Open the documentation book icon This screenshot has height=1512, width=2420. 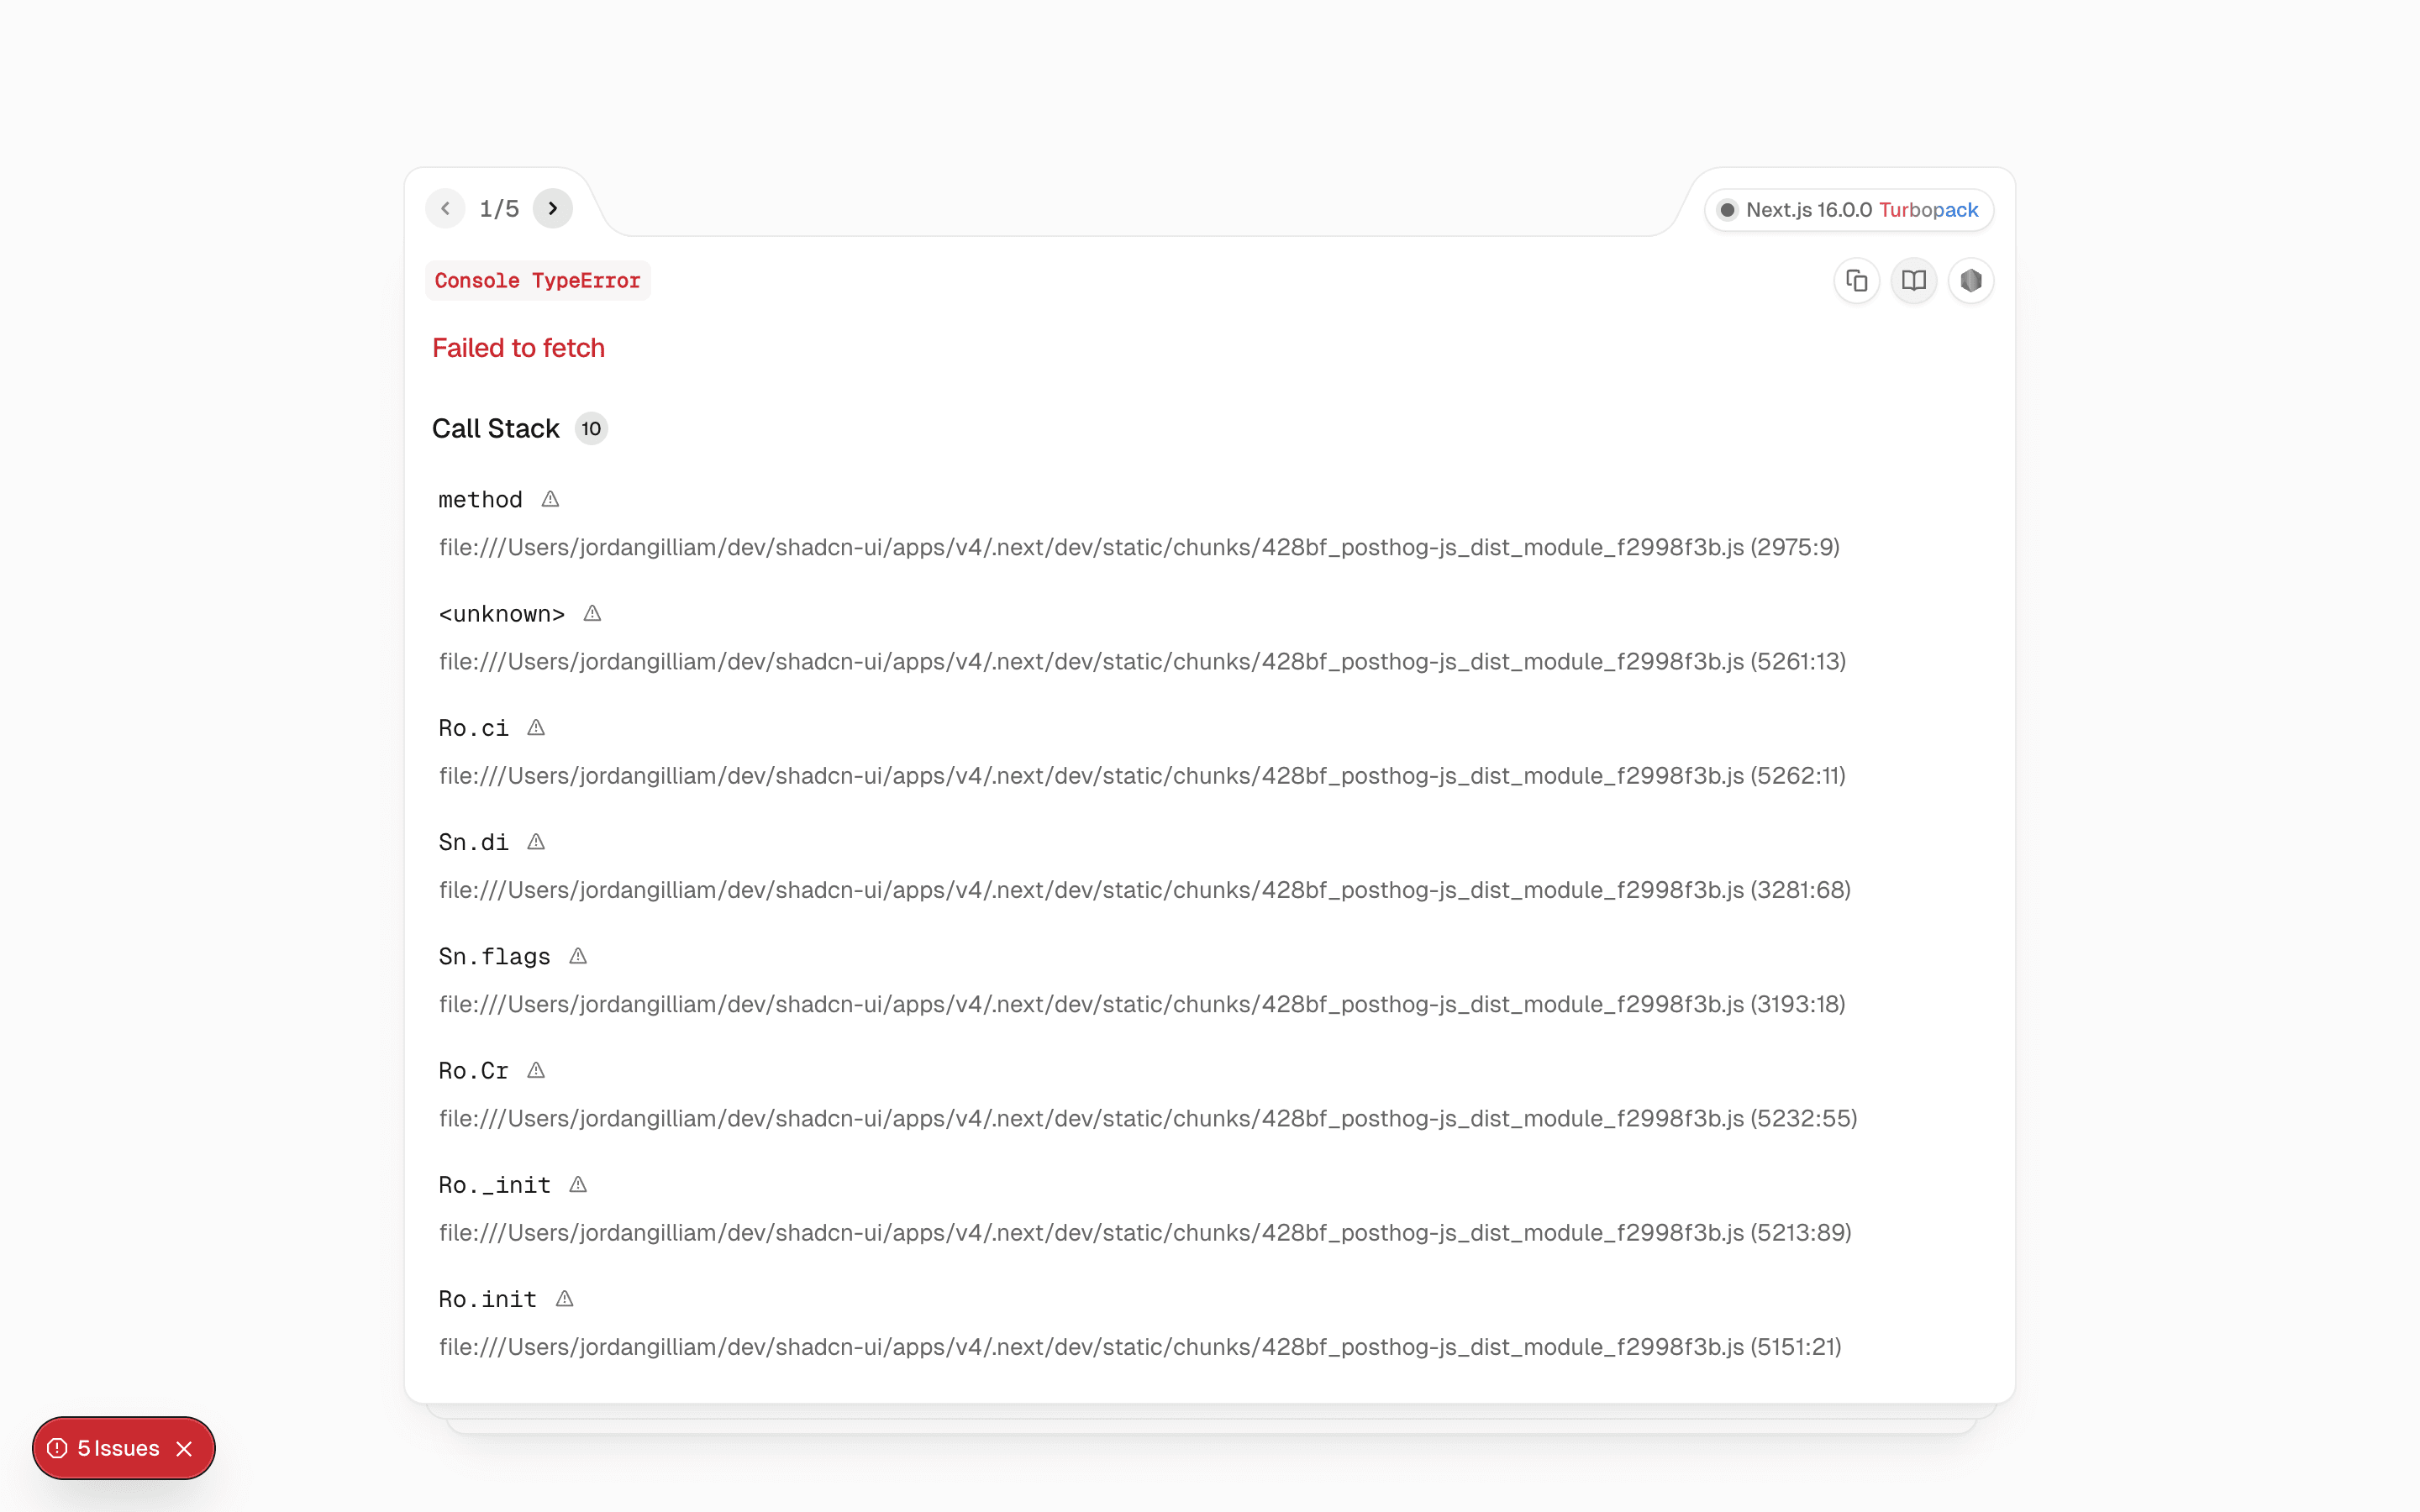[x=1913, y=281]
